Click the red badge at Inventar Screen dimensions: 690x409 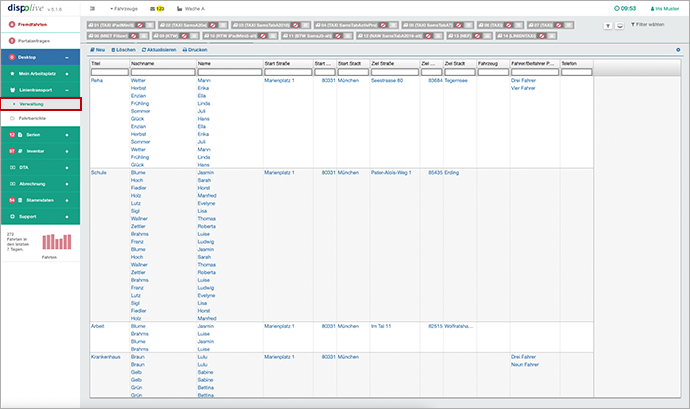point(12,151)
